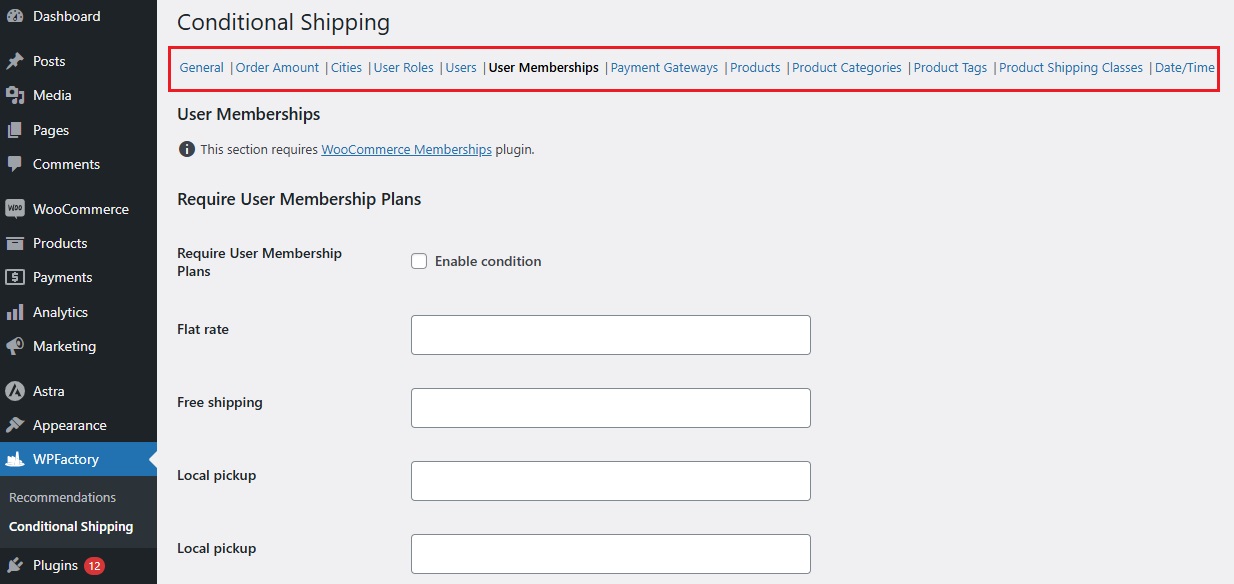Click the Media library icon
The height and width of the screenshot is (584, 1234).
tap(15, 95)
